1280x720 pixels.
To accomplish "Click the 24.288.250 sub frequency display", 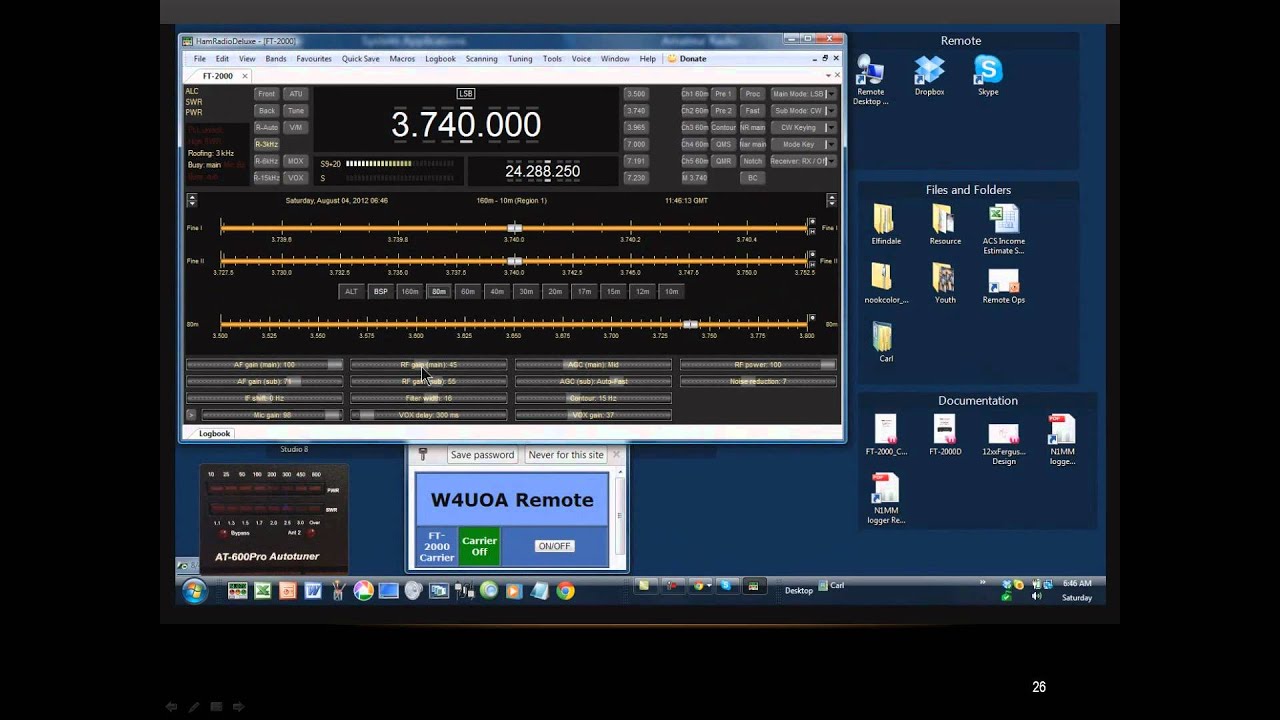I will [x=542, y=171].
